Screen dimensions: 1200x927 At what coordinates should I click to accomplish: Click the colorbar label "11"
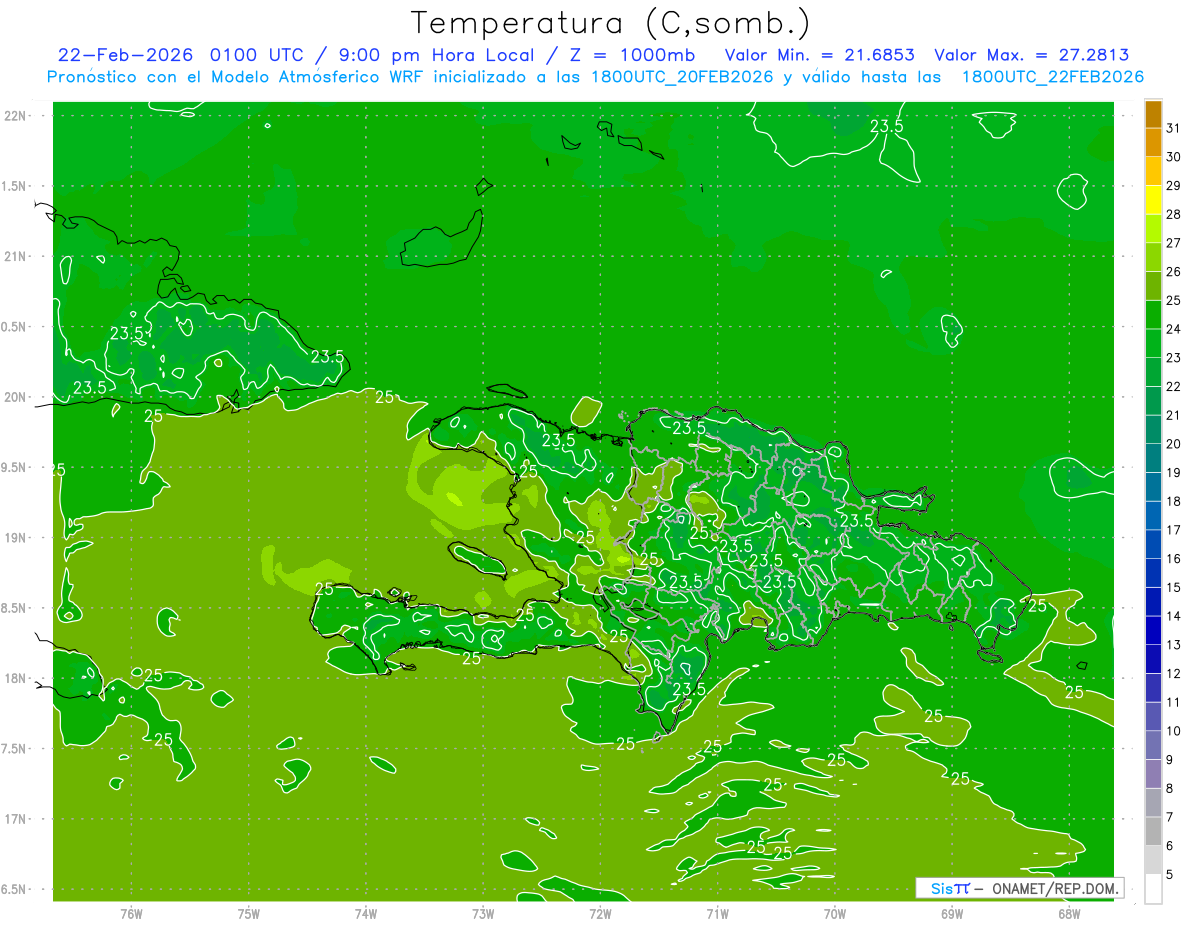[1174, 702]
